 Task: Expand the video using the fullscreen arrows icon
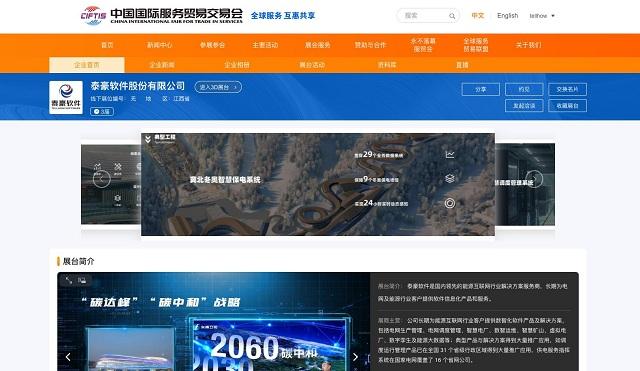[x=69, y=280]
